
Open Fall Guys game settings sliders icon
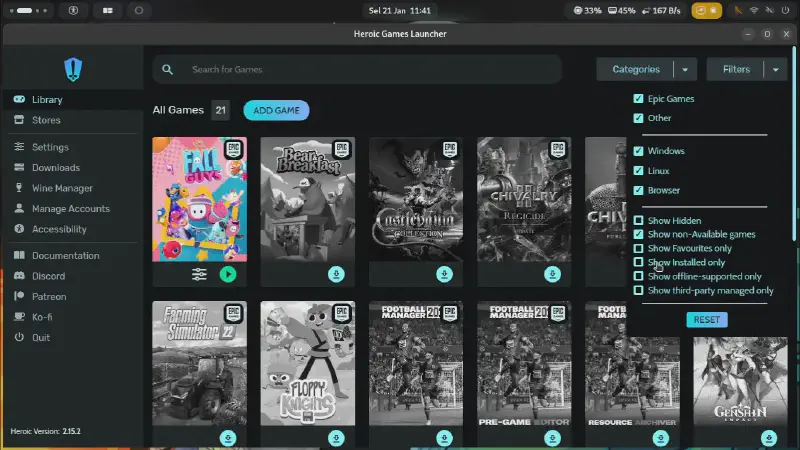[199, 274]
